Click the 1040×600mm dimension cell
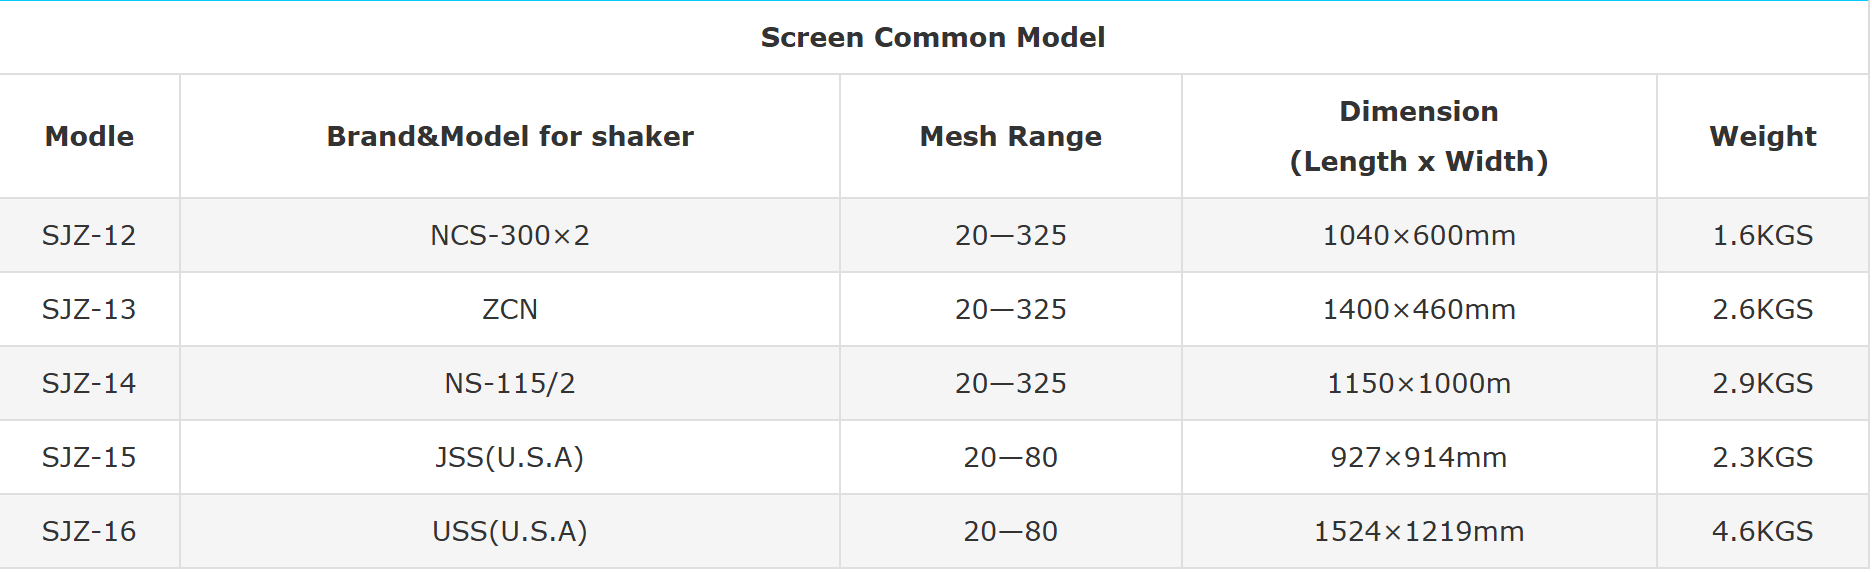1872x572 pixels. 1418,235
